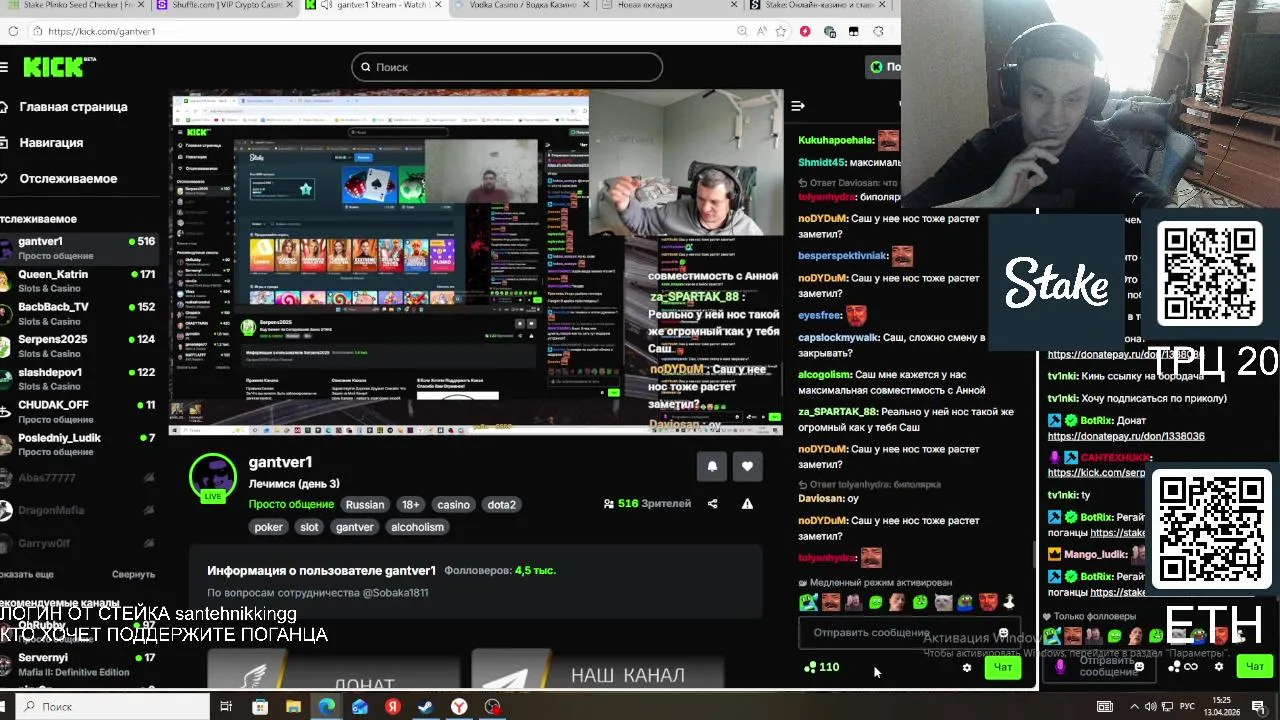This screenshot has height=720, width=1280.
Task: Add page to favorites star icon
Action: coord(781,31)
